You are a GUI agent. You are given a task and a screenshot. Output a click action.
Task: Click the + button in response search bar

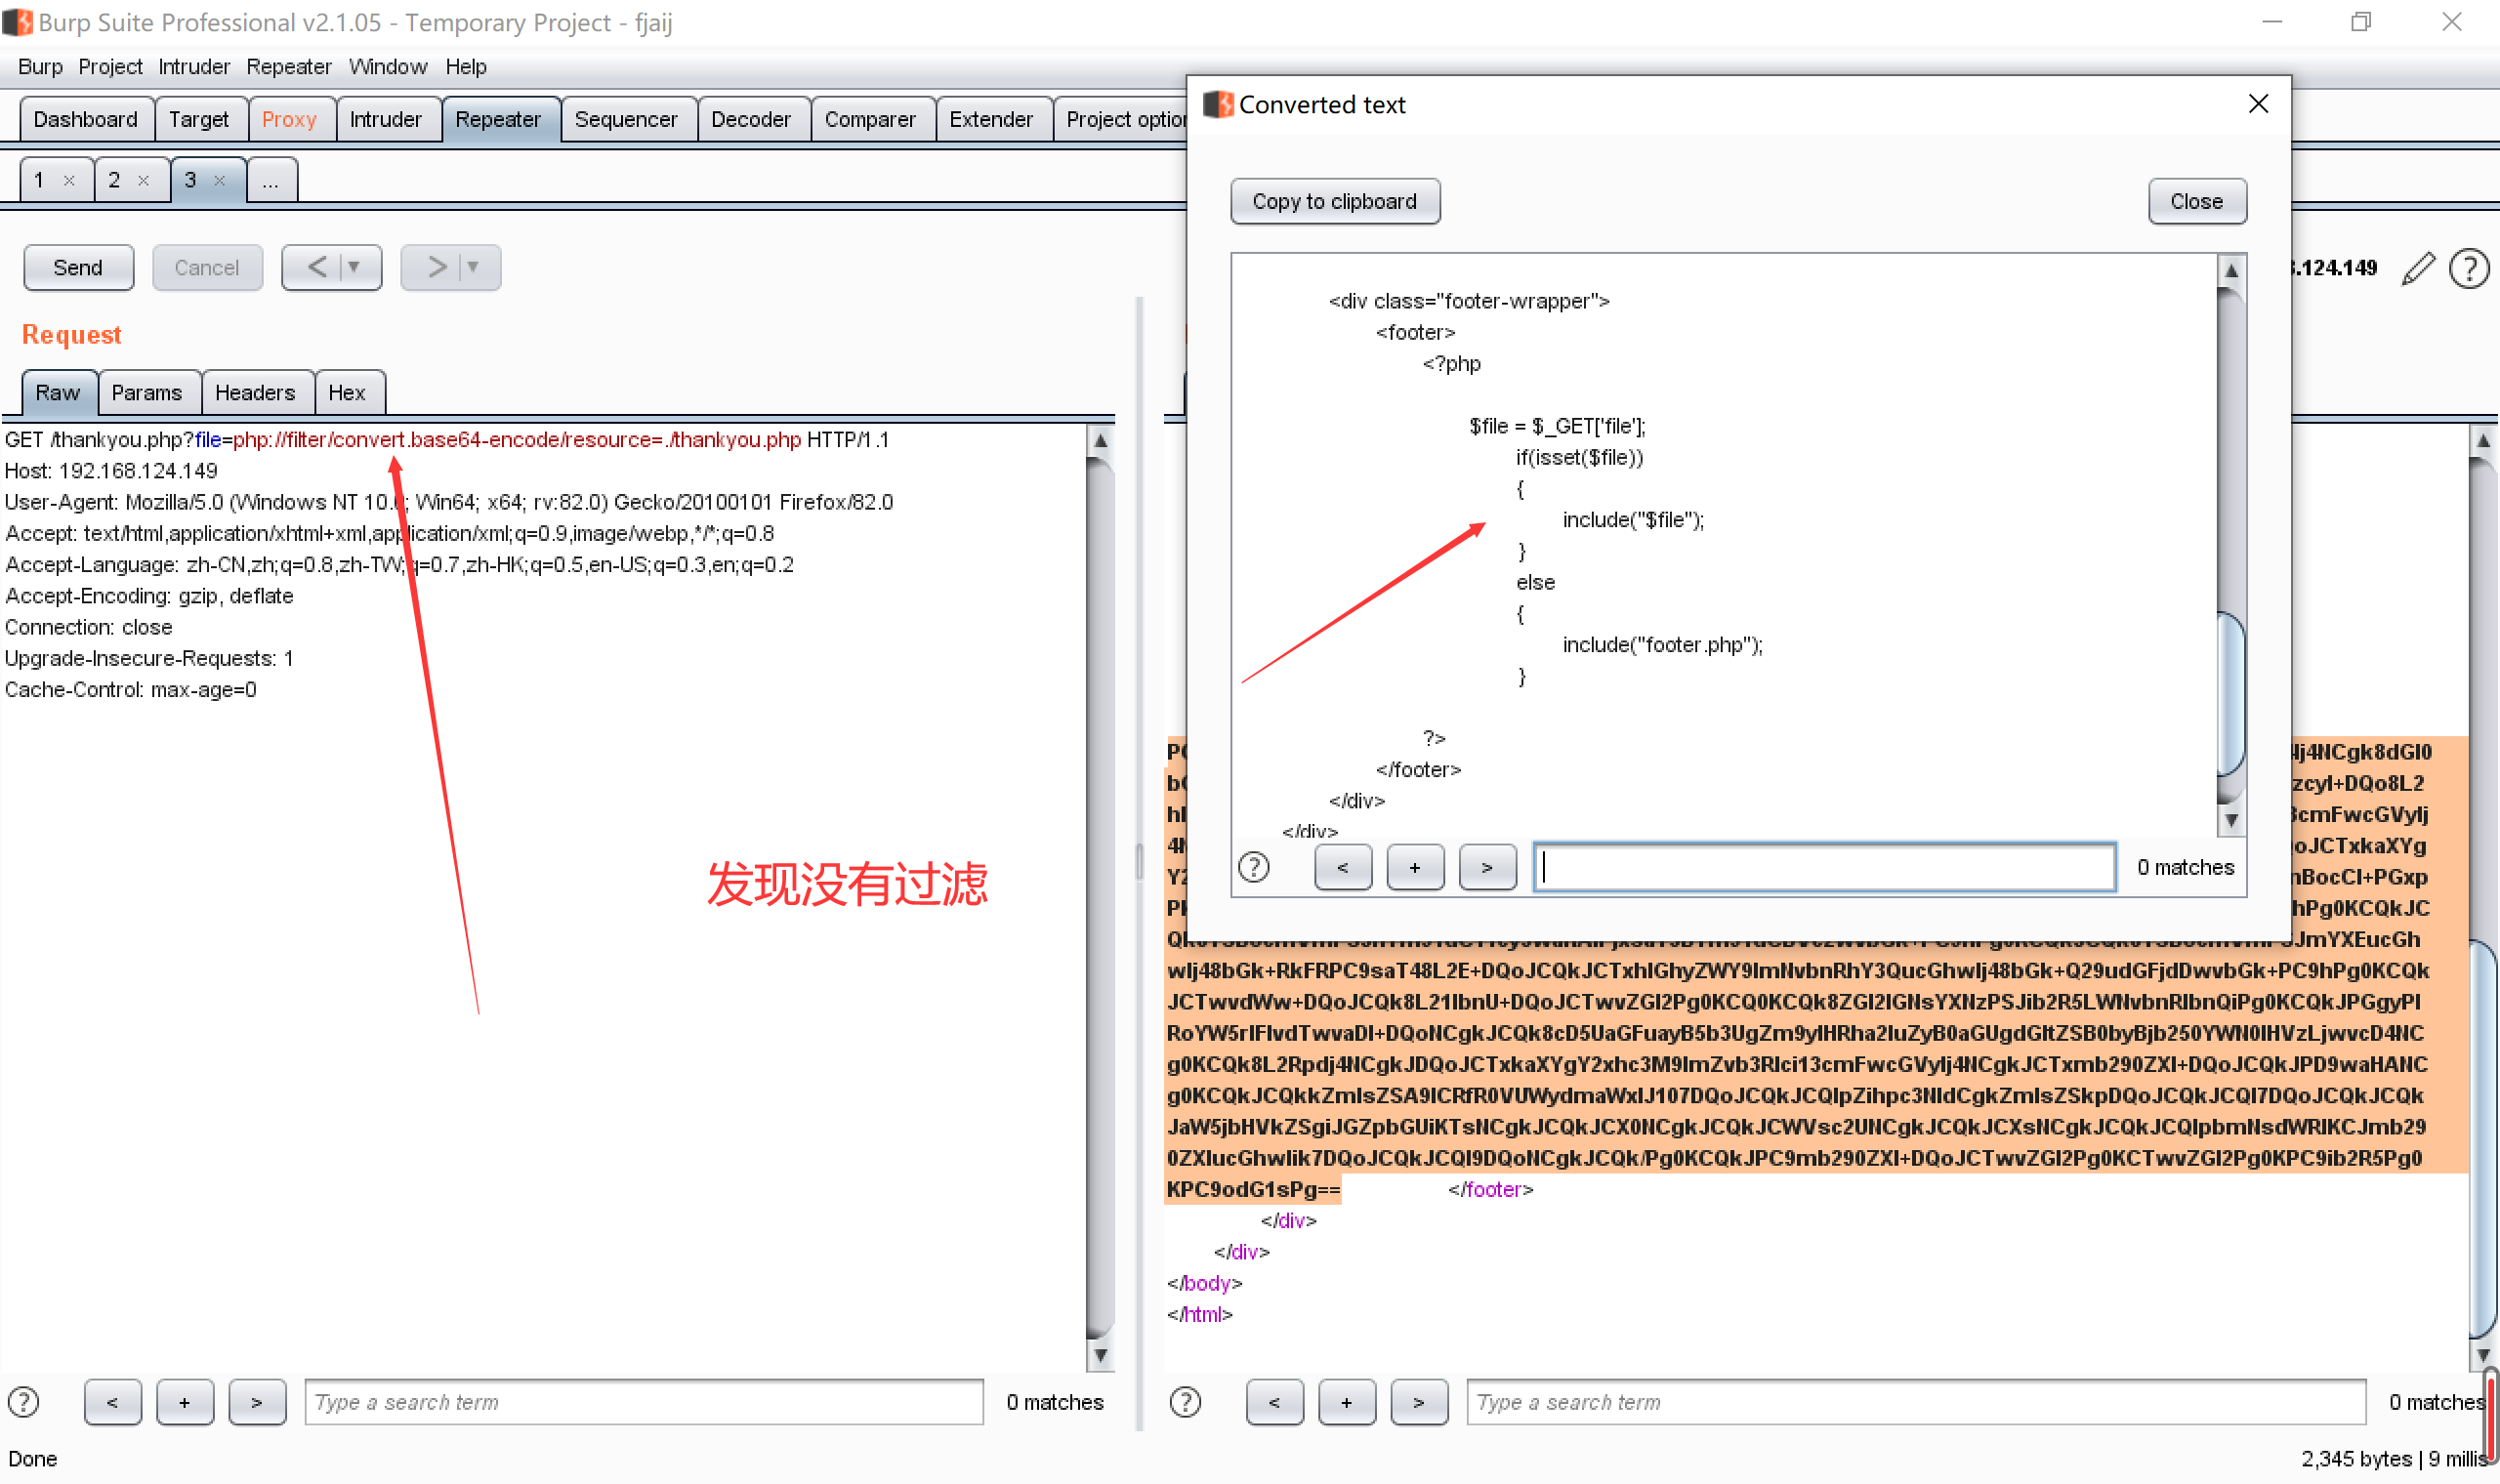coord(1347,1402)
